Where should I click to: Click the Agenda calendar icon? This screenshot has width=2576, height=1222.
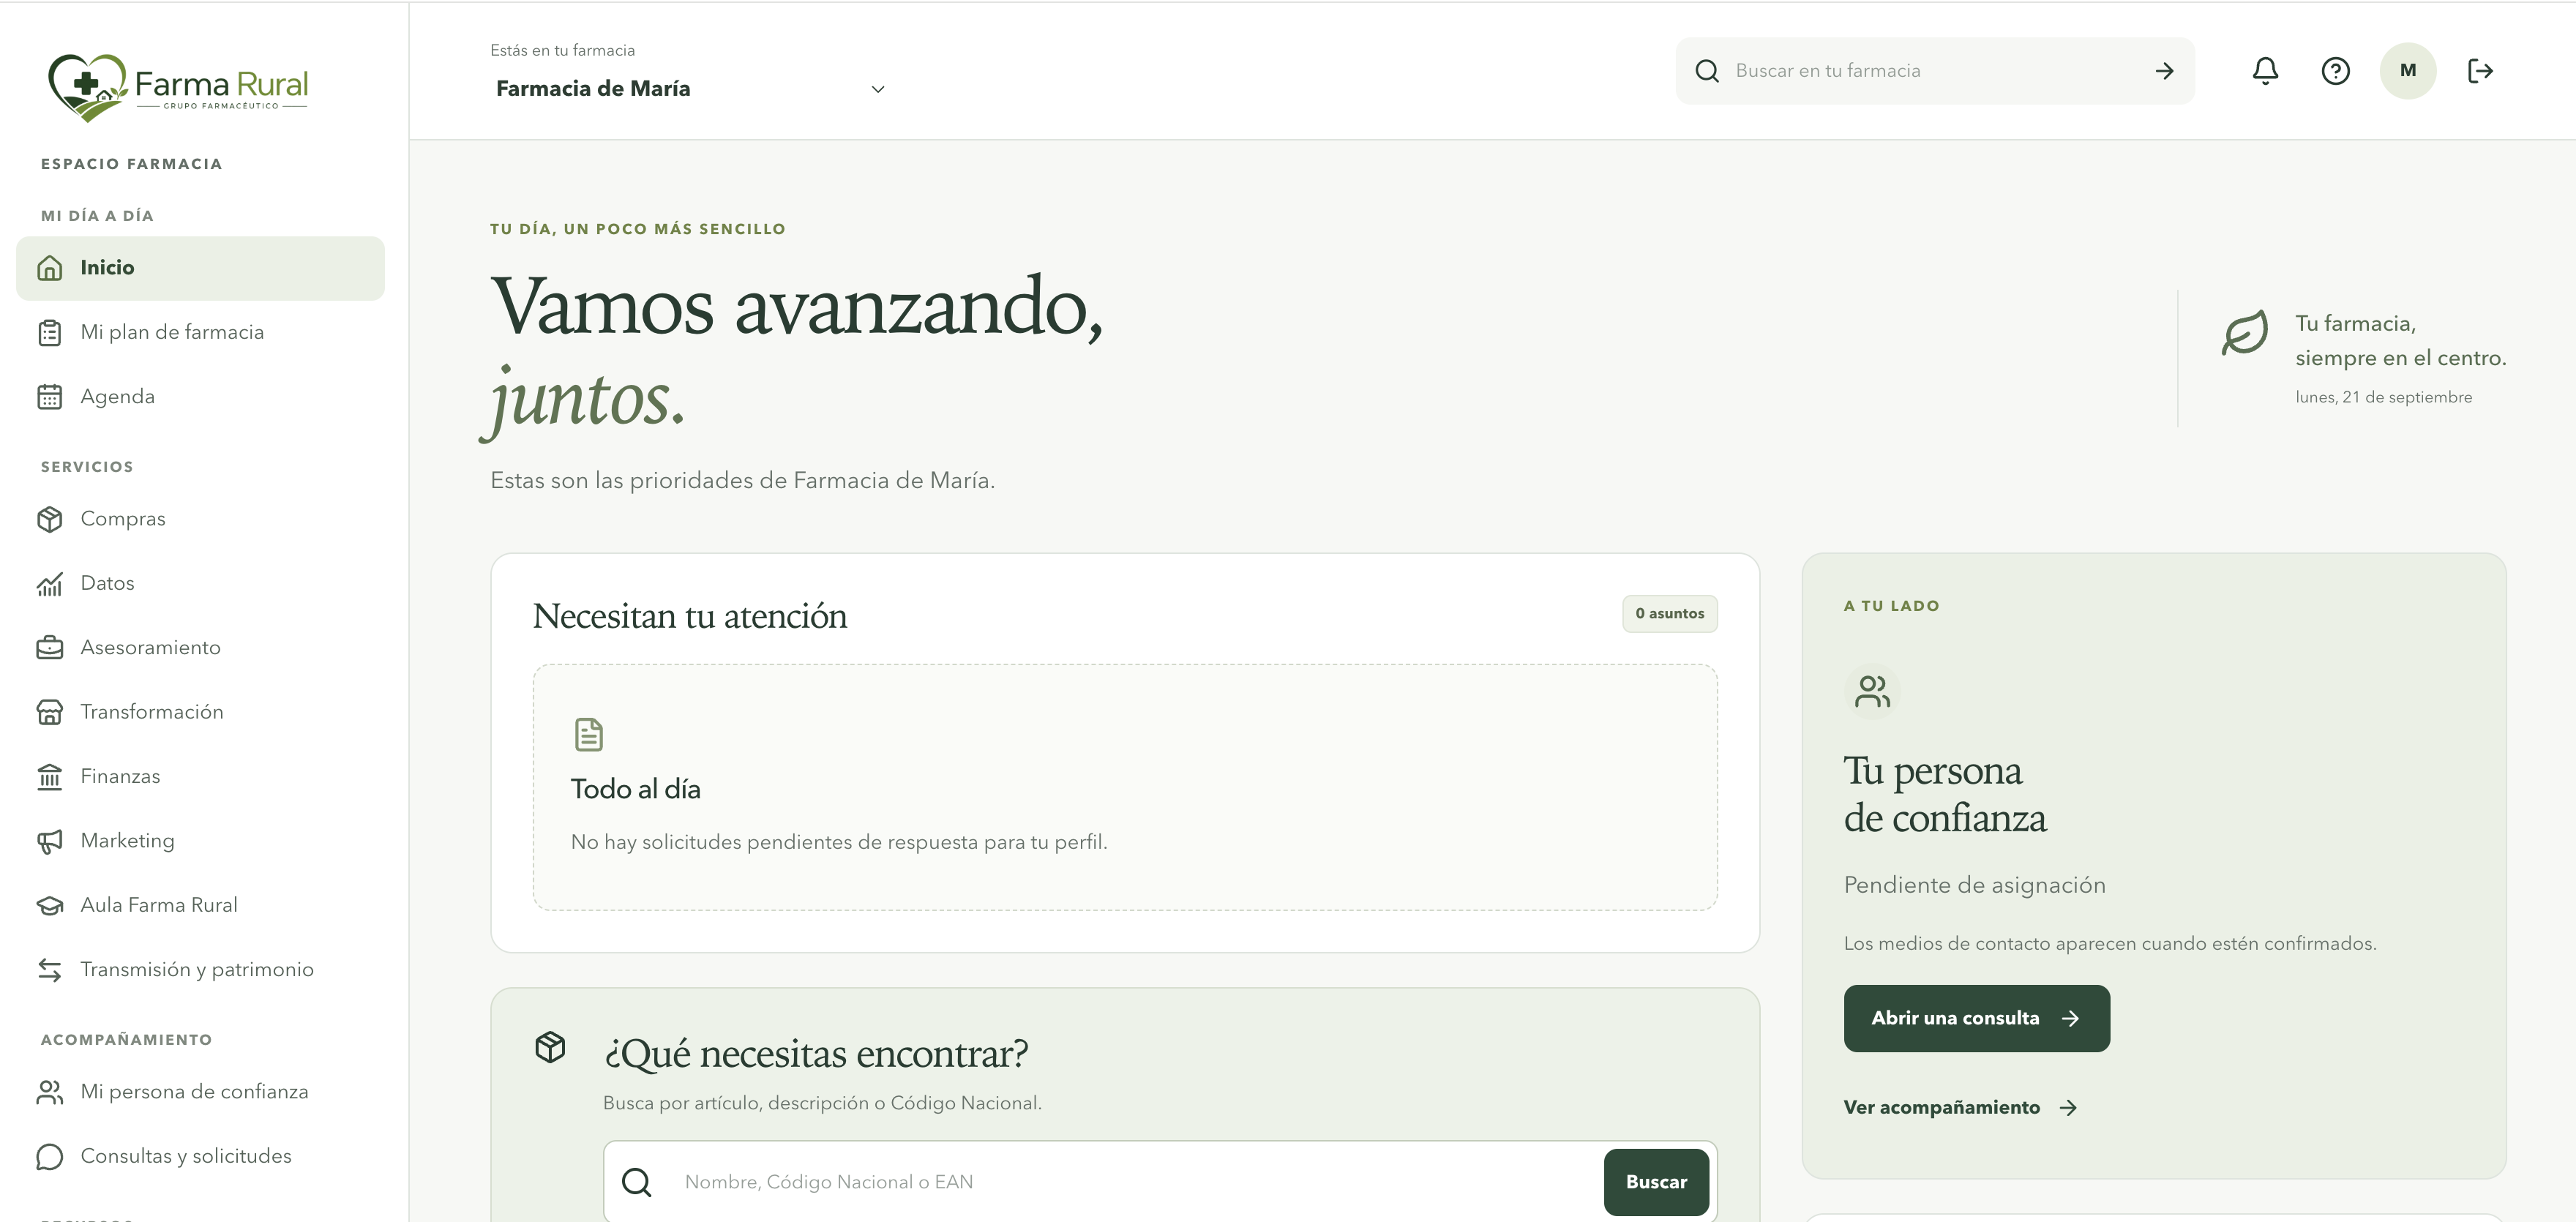[50, 397]
